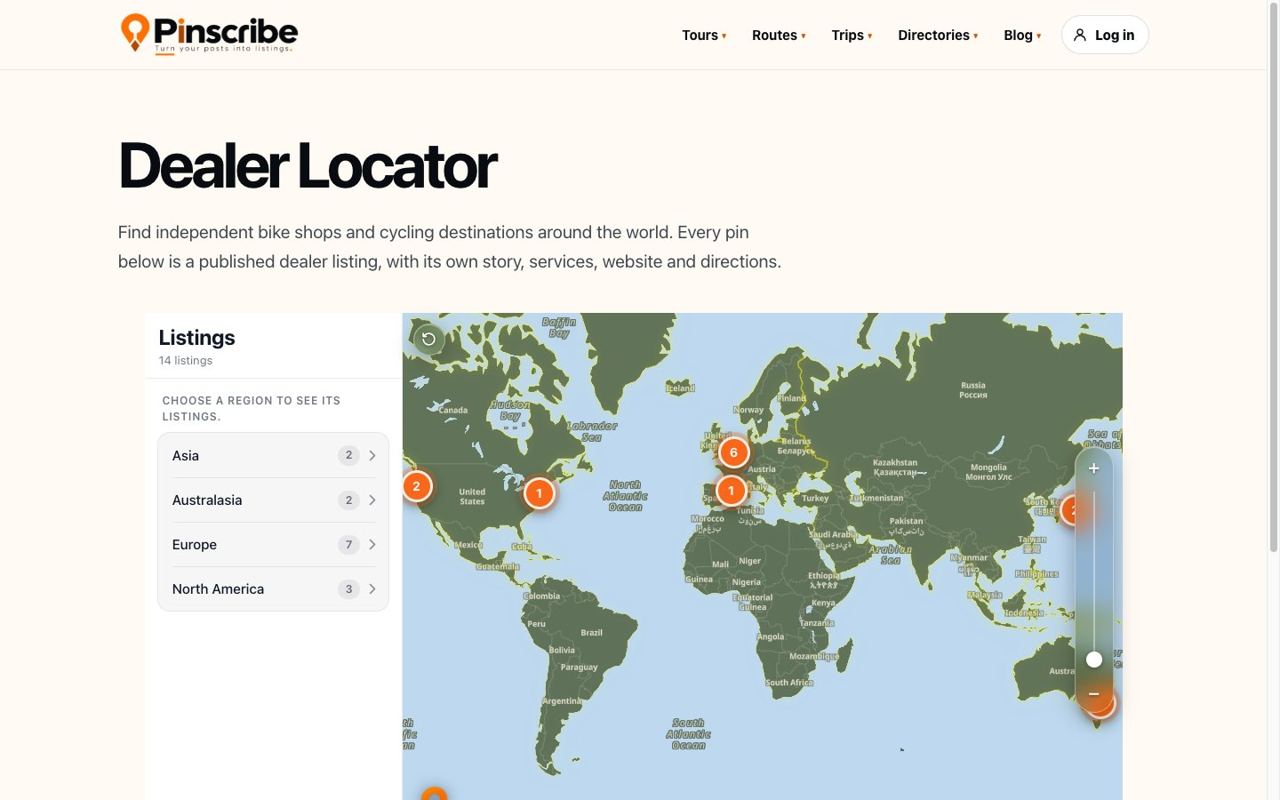
Task: Click the count badge 3 for North America
Action: pos(348,589)
